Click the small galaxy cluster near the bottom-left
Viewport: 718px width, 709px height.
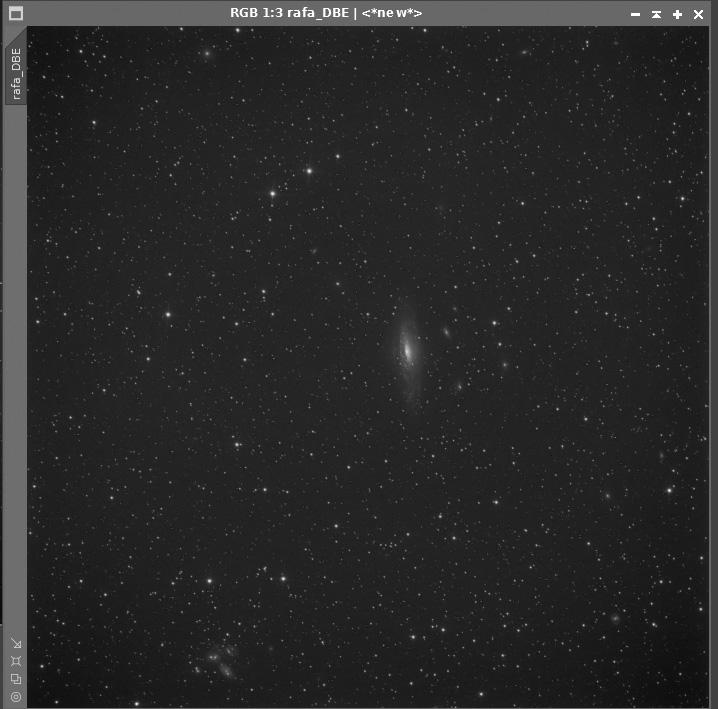click(220, 660)
